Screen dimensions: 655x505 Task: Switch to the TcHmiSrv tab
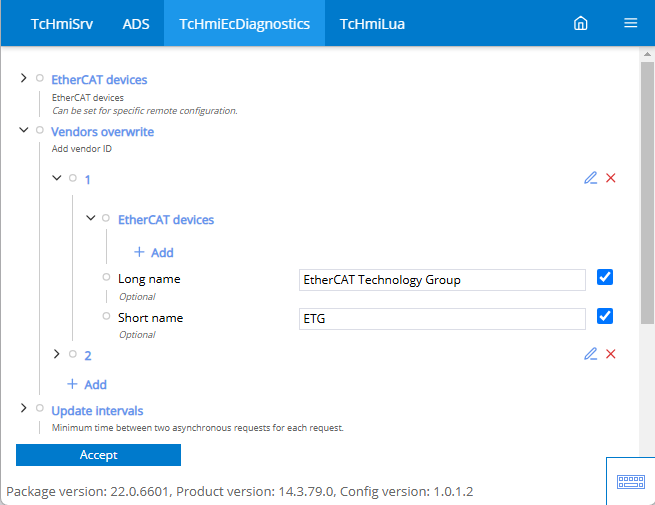pos(62,24)
